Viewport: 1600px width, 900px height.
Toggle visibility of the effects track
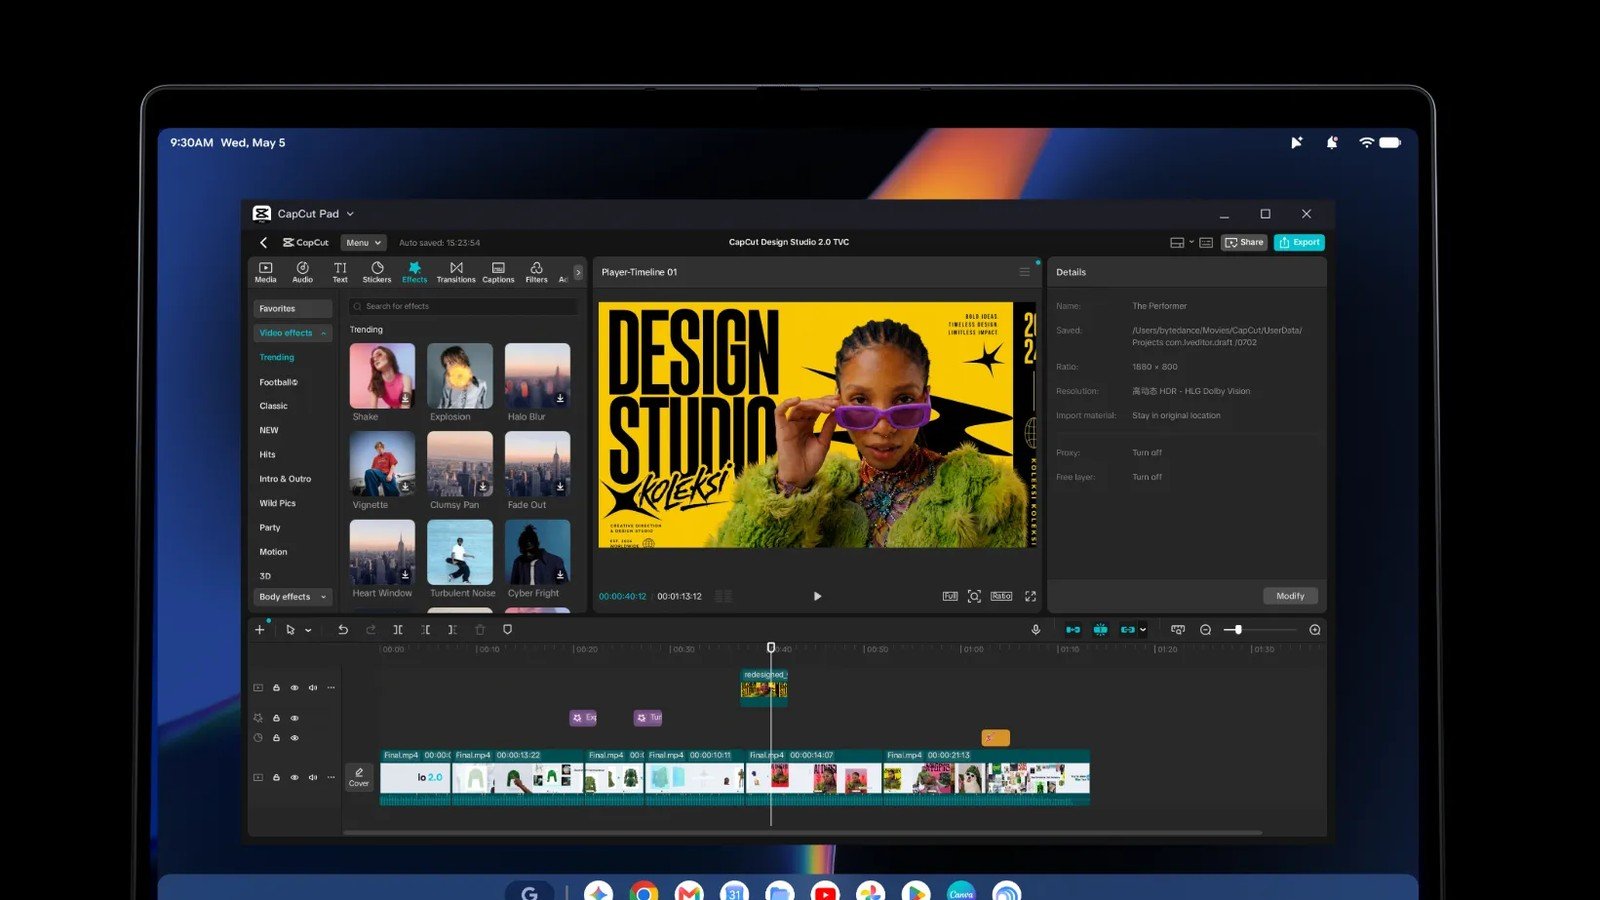(294, 718)
